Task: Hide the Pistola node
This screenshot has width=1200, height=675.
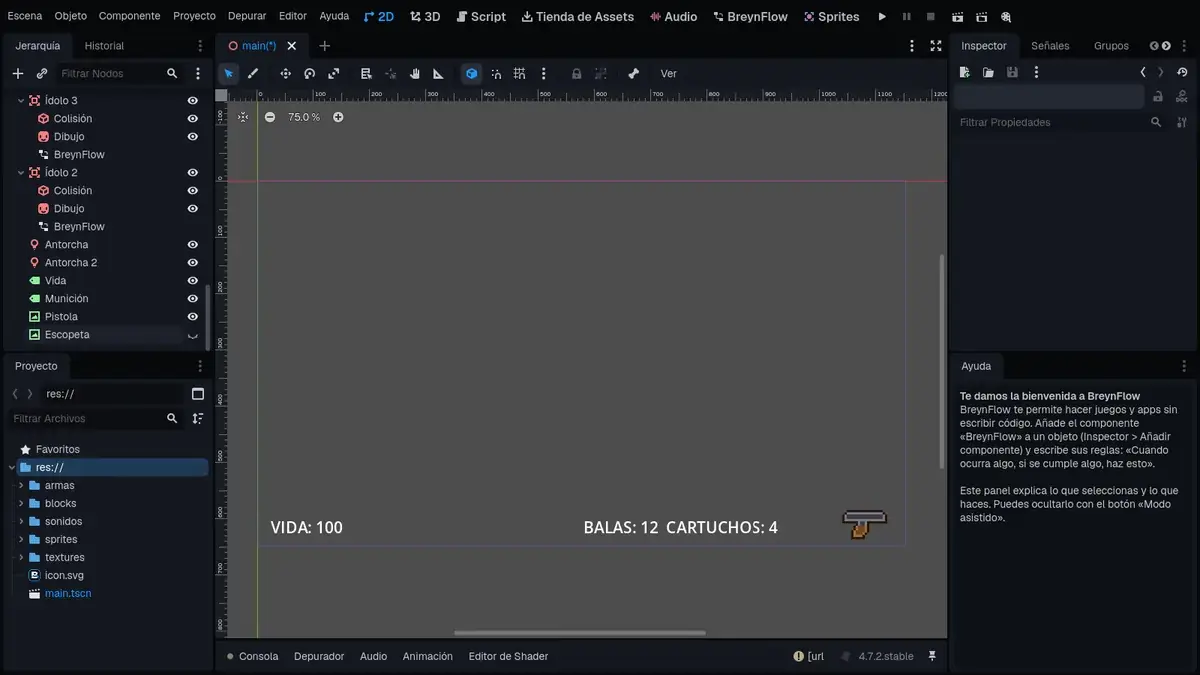Action: [193, 316]
